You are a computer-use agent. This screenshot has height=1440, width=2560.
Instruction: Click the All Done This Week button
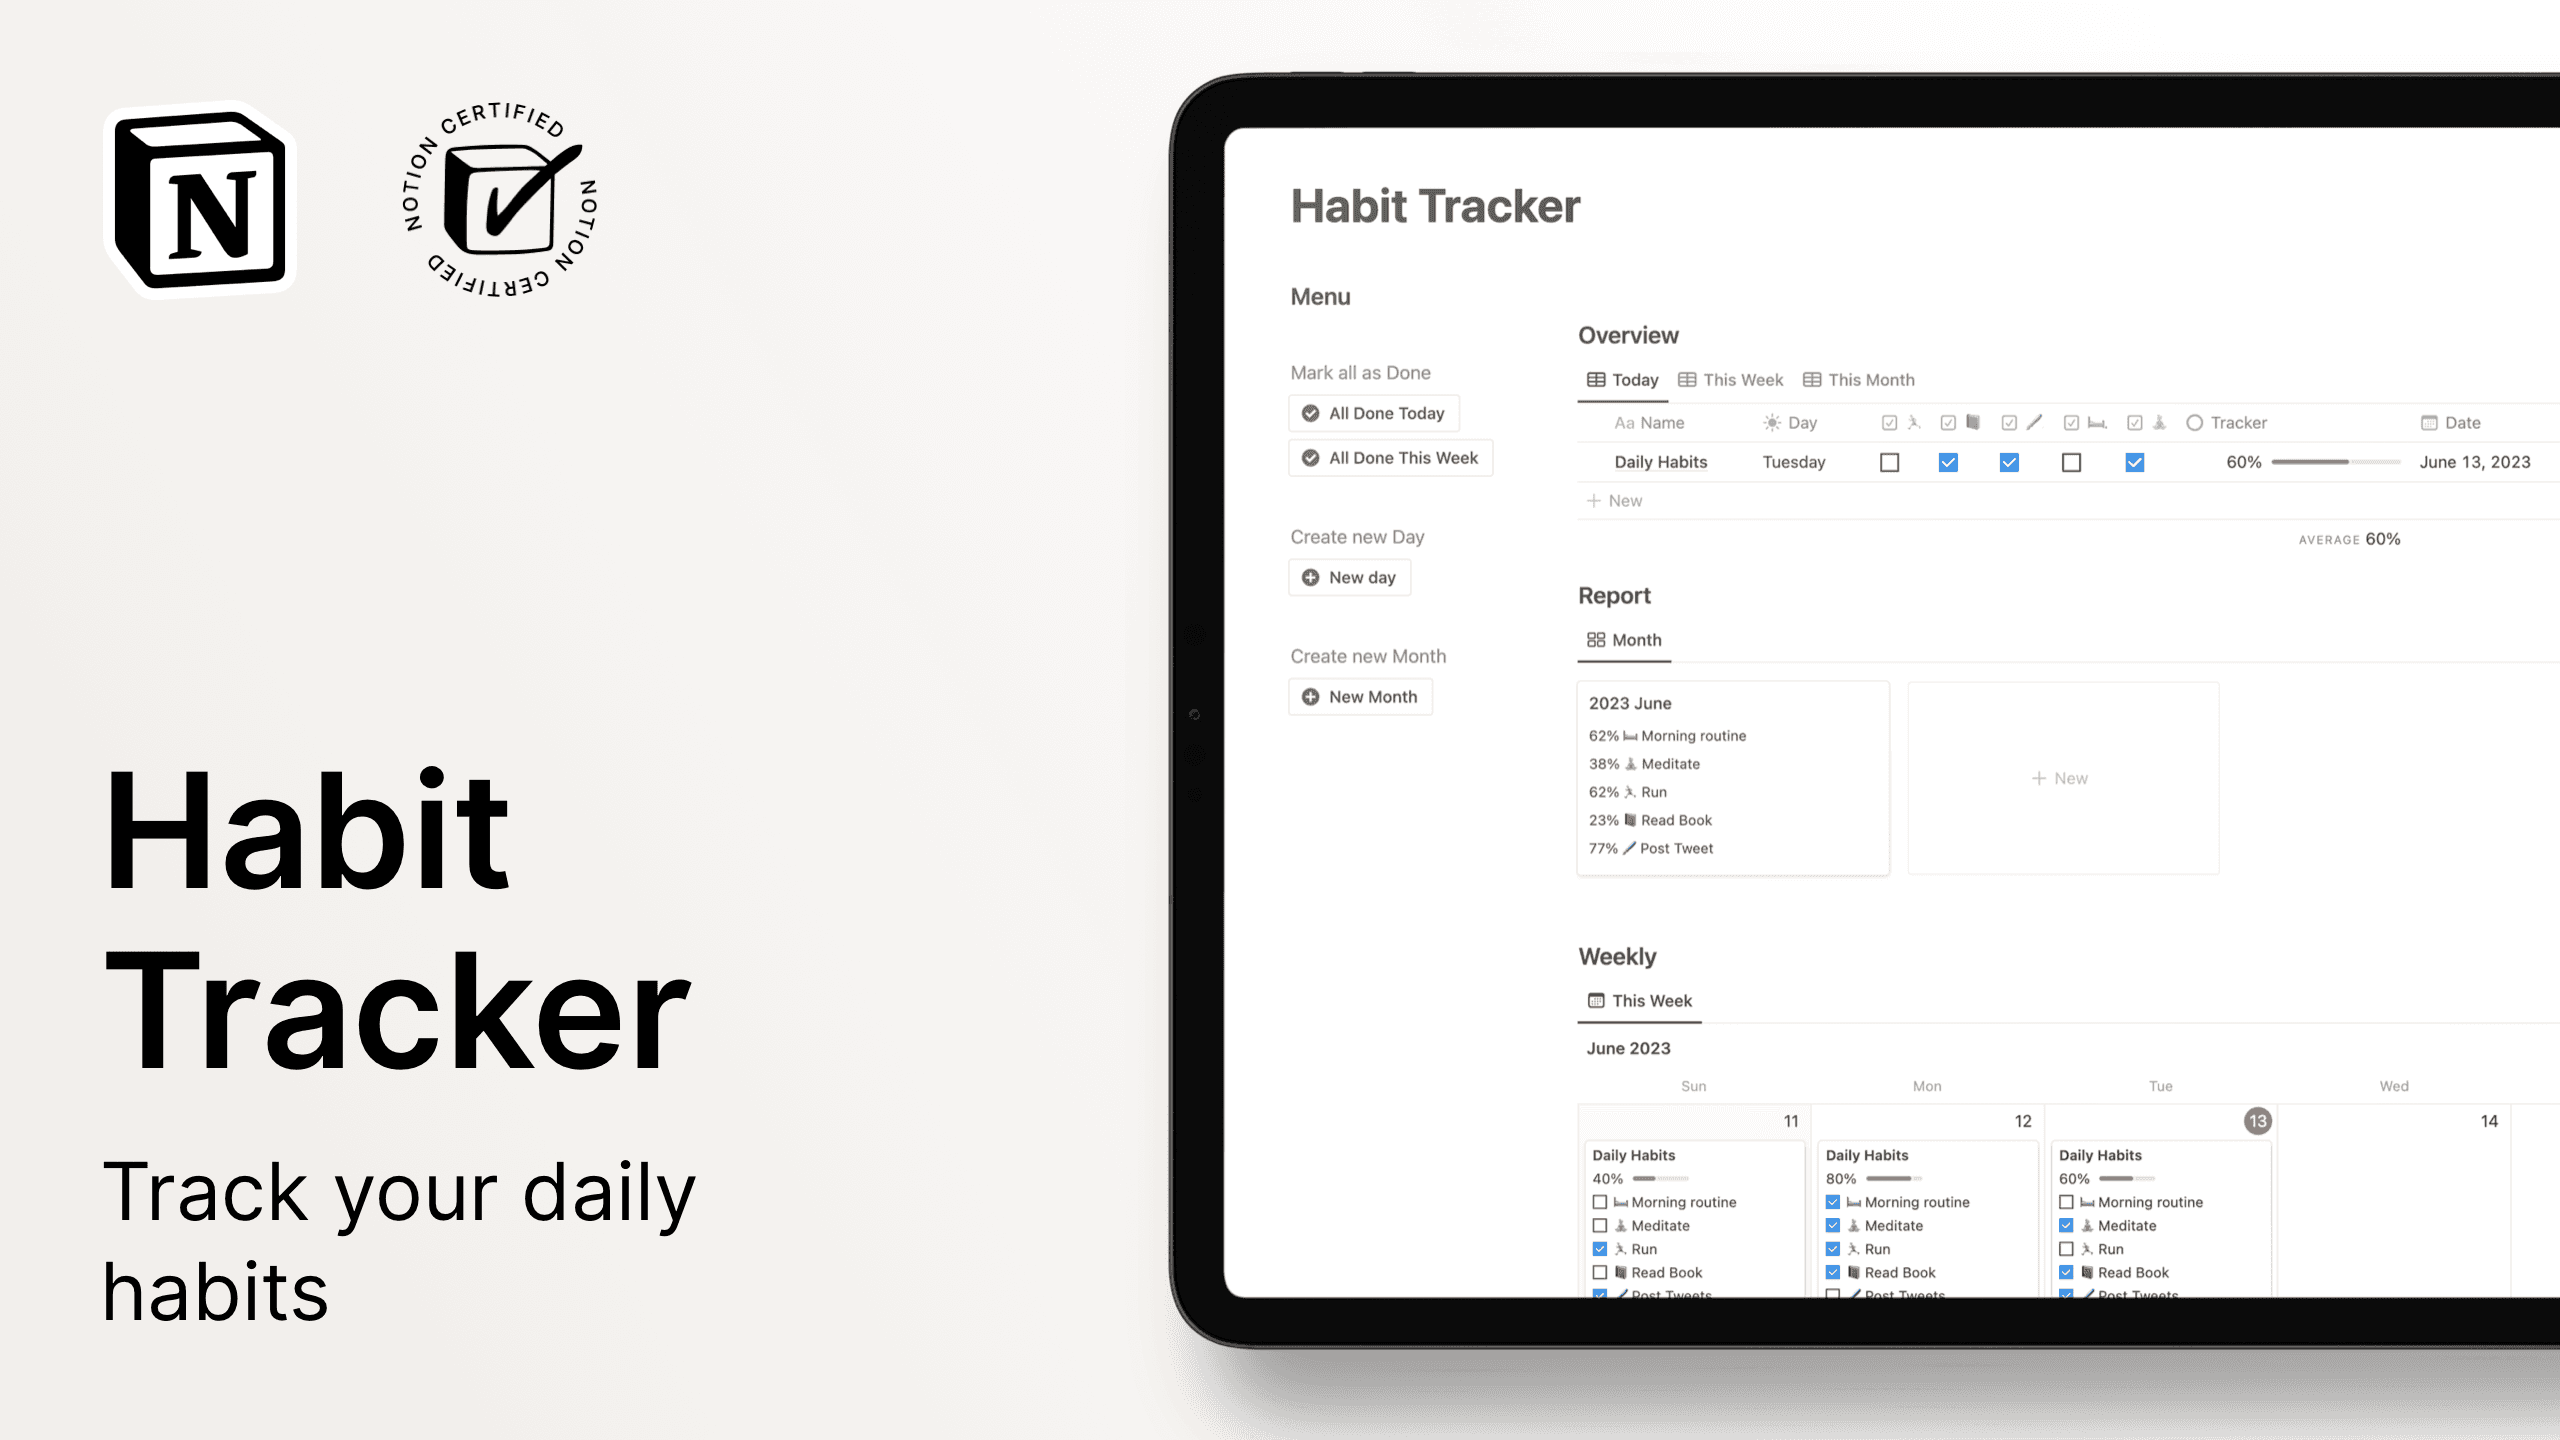coord(1389,457)
